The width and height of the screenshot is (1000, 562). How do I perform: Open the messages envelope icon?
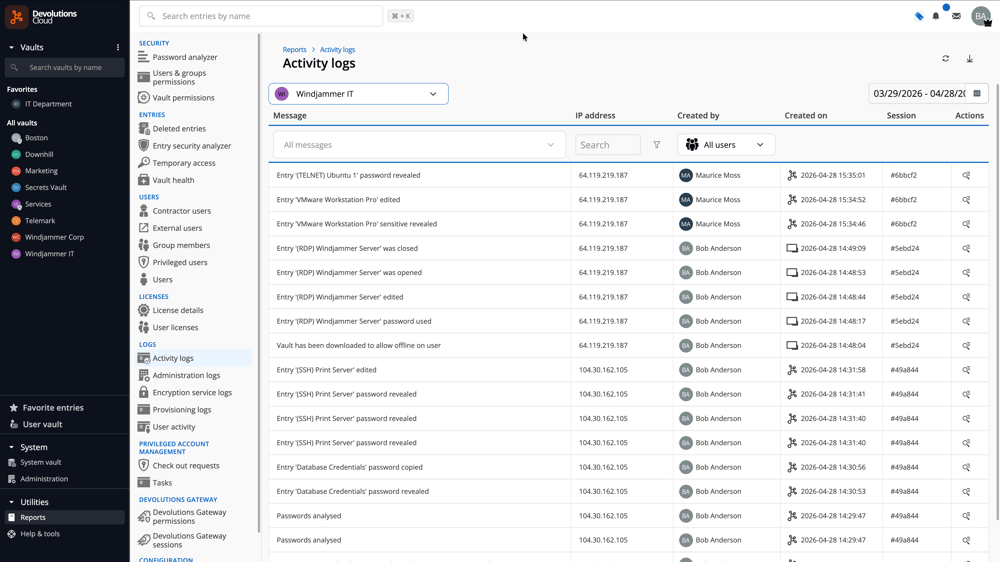coord(956,16)
